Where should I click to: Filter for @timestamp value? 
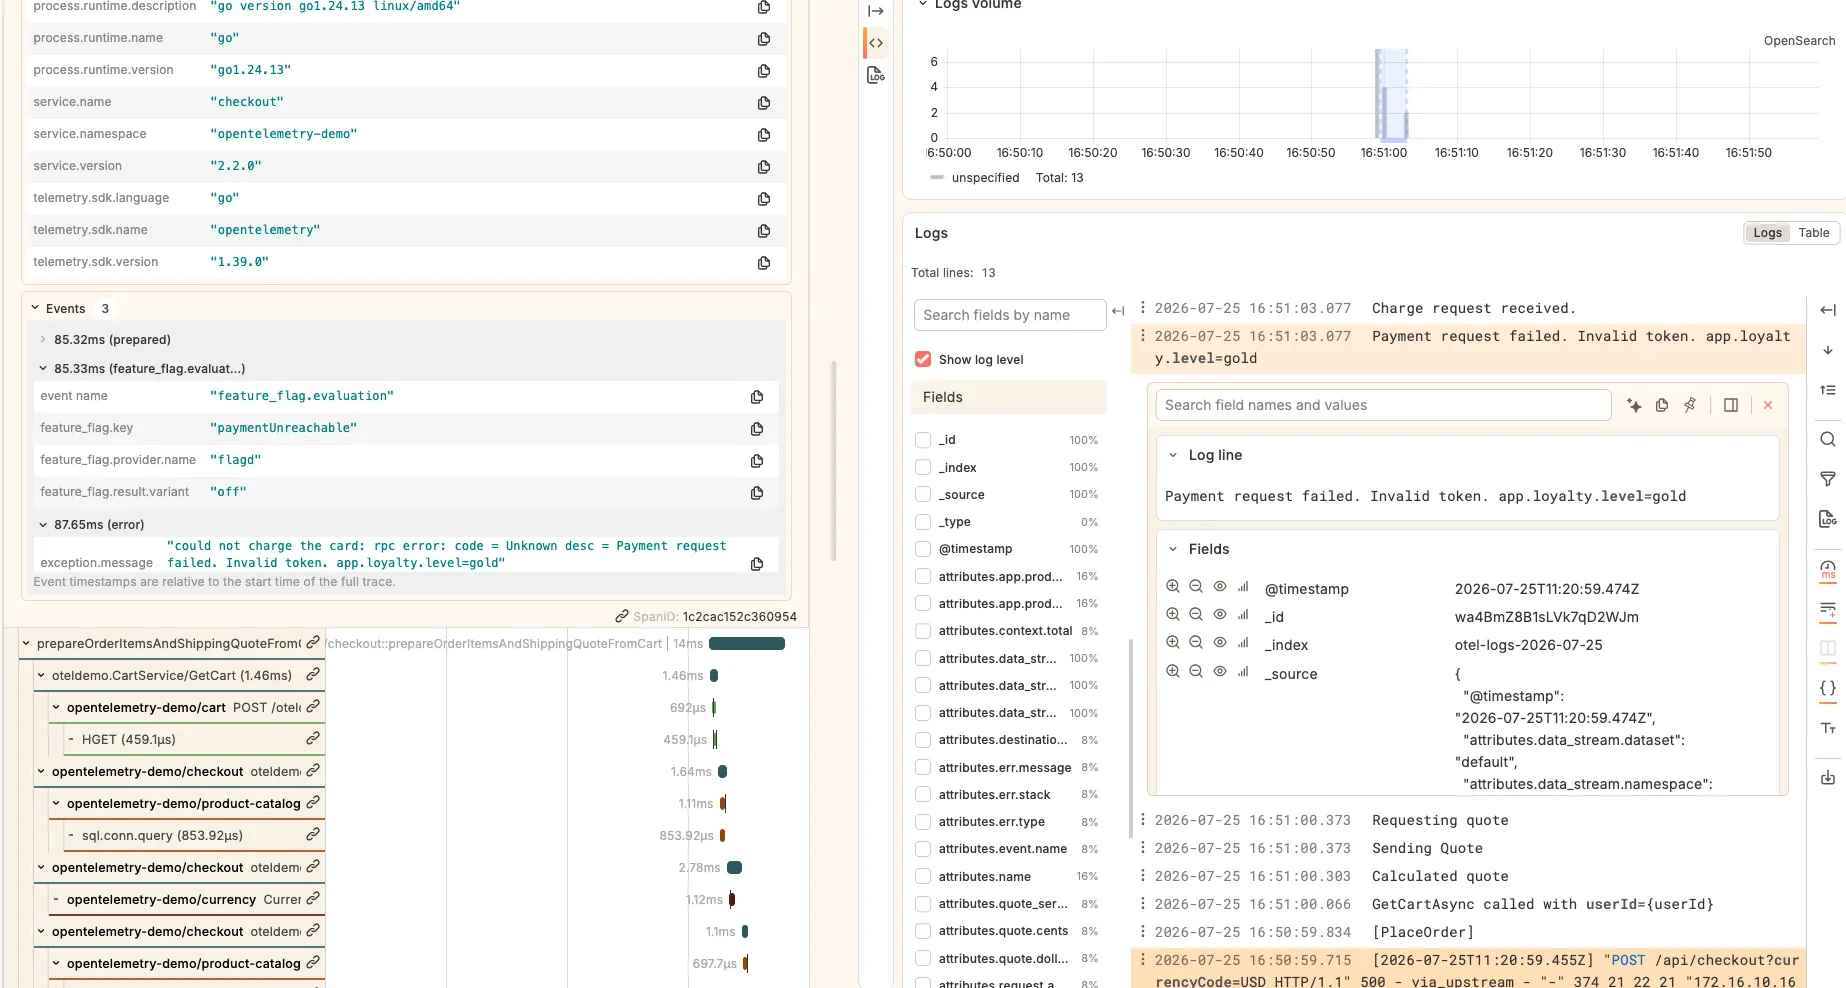pyautogui.click(x=1173, y=587)
